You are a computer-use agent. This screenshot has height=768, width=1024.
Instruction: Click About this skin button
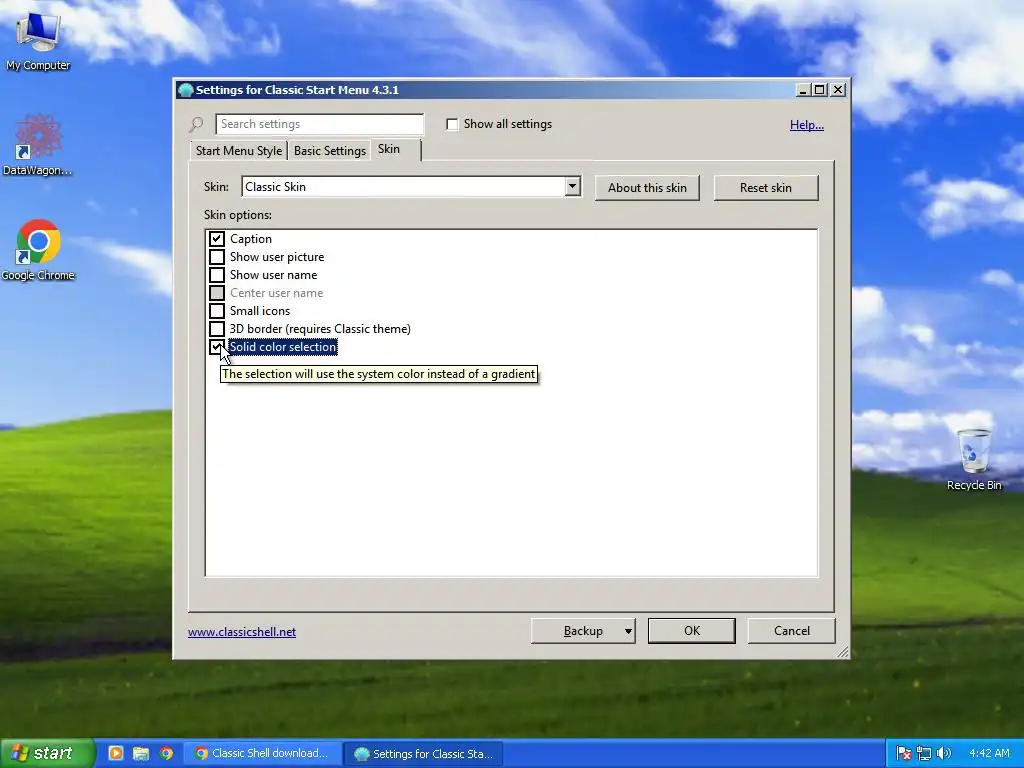pyautogui.click(x=647, y=188)
